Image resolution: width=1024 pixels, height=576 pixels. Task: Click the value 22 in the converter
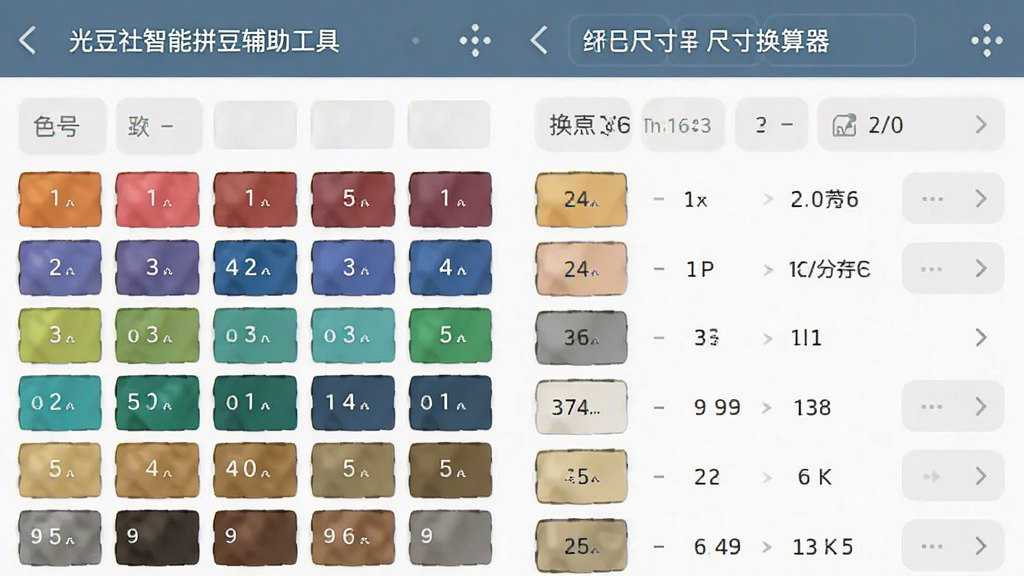pyautogui.click(x=707, y=477)
